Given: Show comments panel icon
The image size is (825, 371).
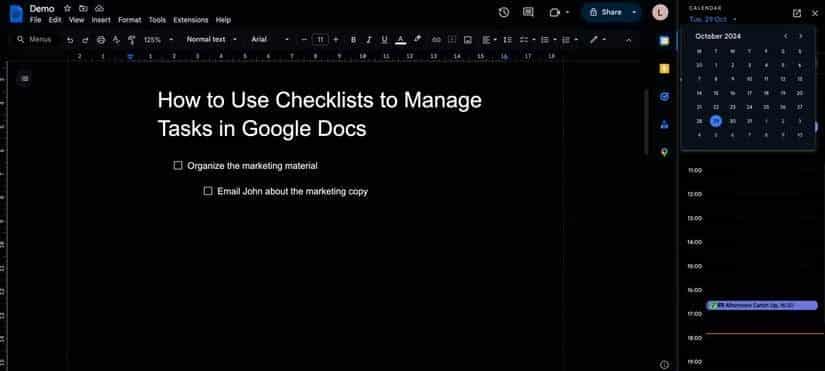Looking at the screenshot, I should pyautogui.click(x=528, y=12).
